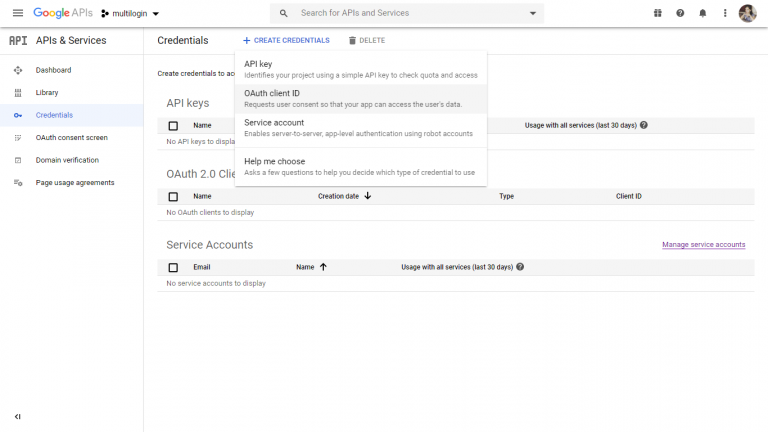Click the API logo icon in sidebar header
Image resolution: width=768 pixels, height=432 pixels.
tap(18, 40)
